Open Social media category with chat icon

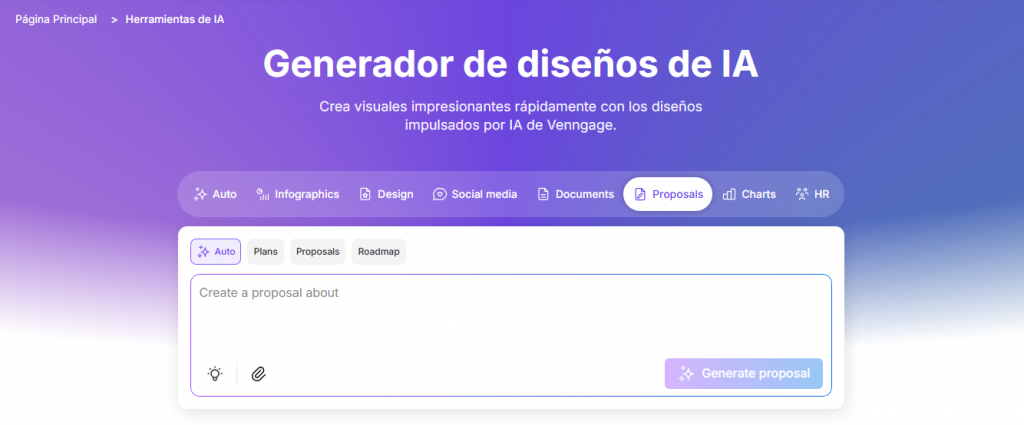tap(475, 194)
